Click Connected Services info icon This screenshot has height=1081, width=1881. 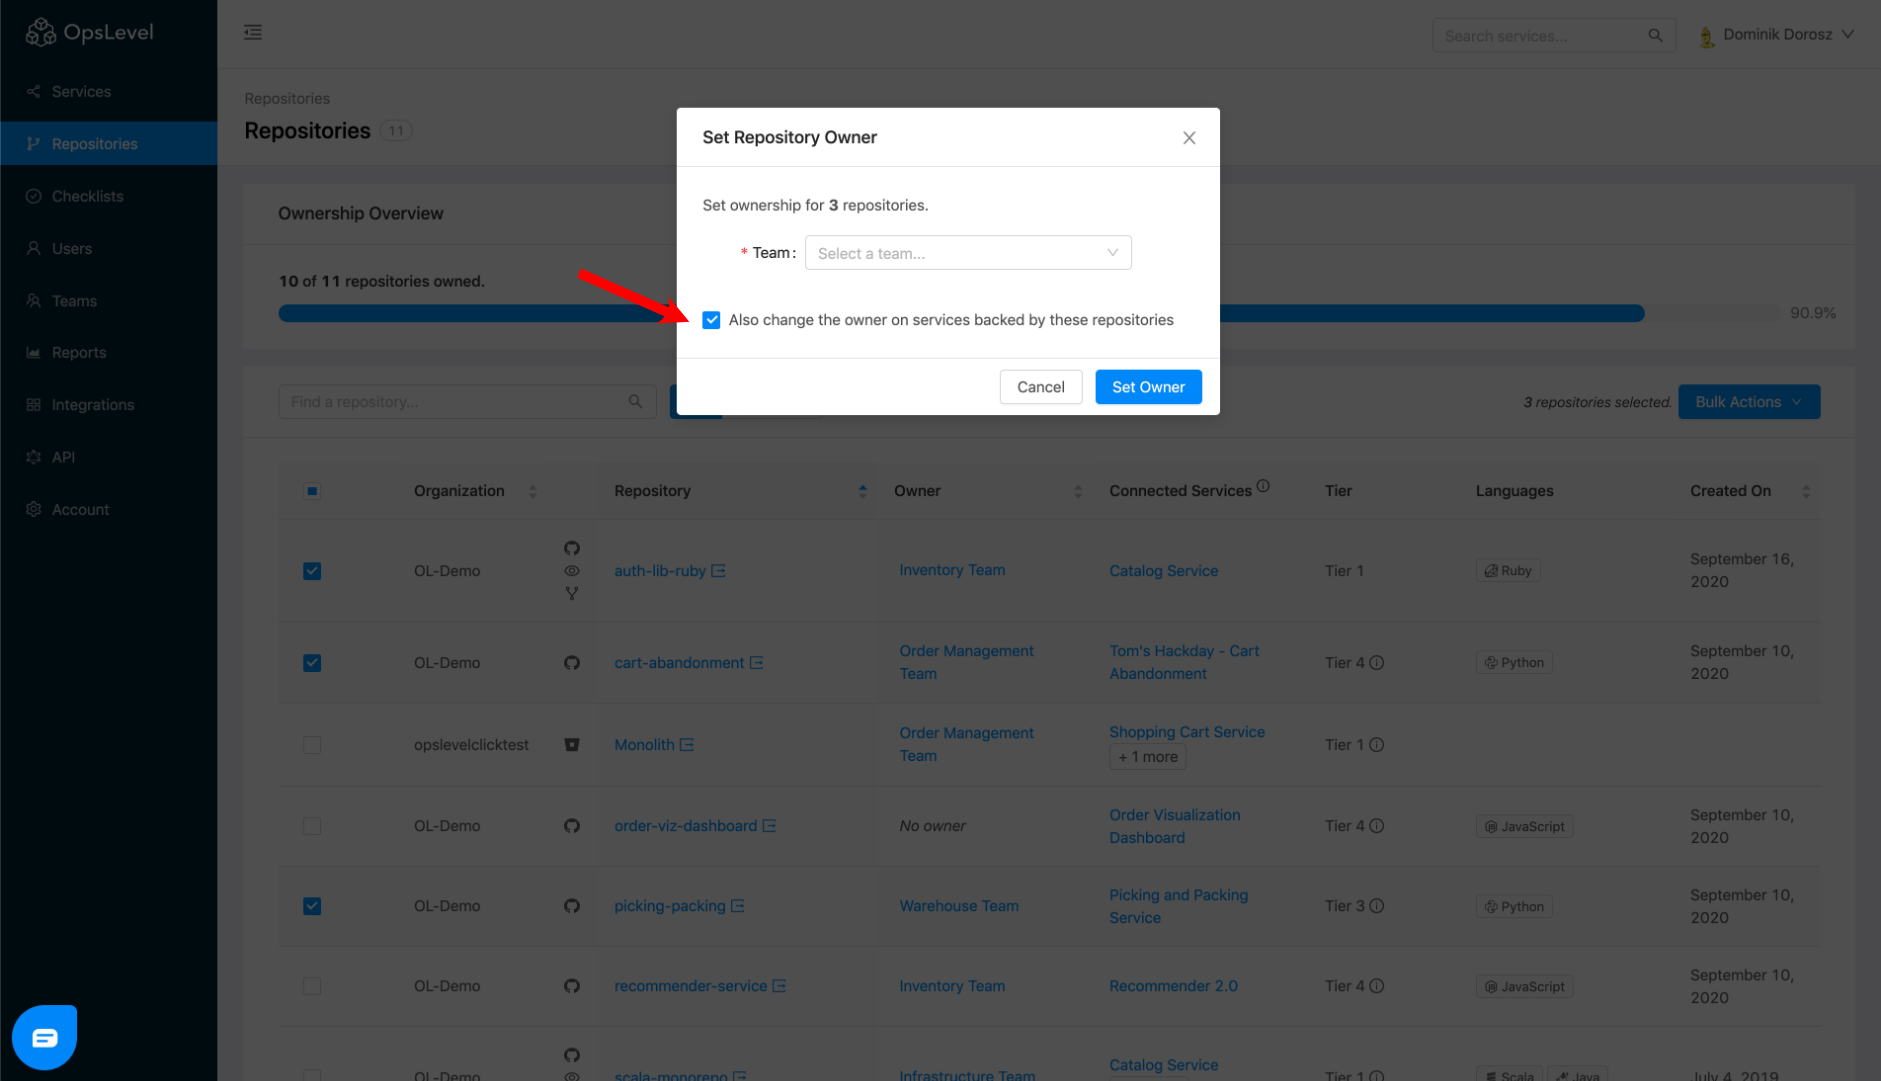click(x=1263, y=486)
